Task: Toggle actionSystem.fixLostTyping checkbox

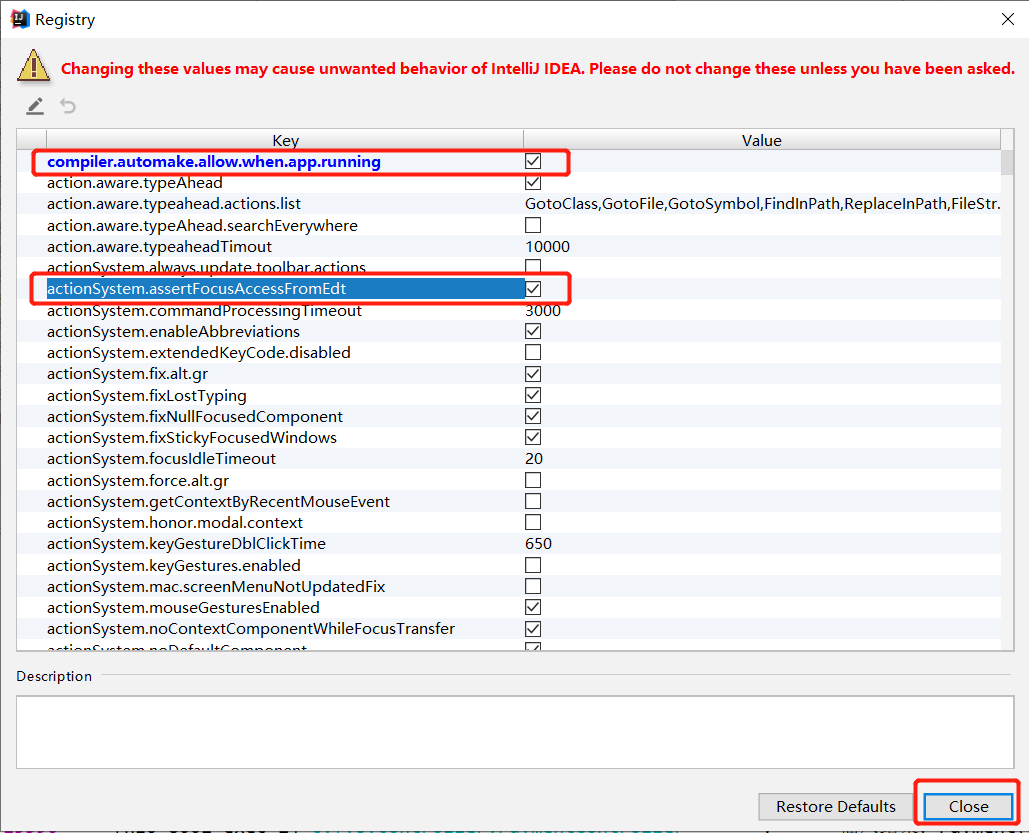Action: 533,395
